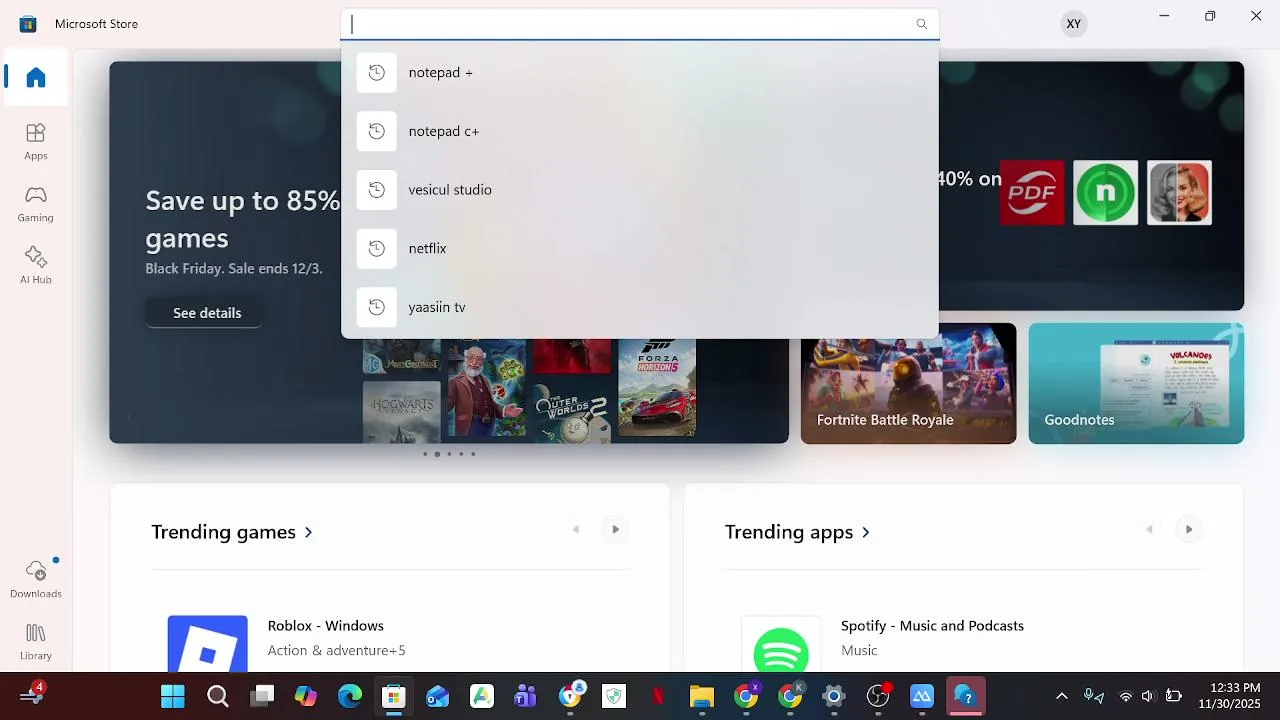Show previous Trending apps with left arrow
The image size is (1280, 720).
(x=1149, y=529)
